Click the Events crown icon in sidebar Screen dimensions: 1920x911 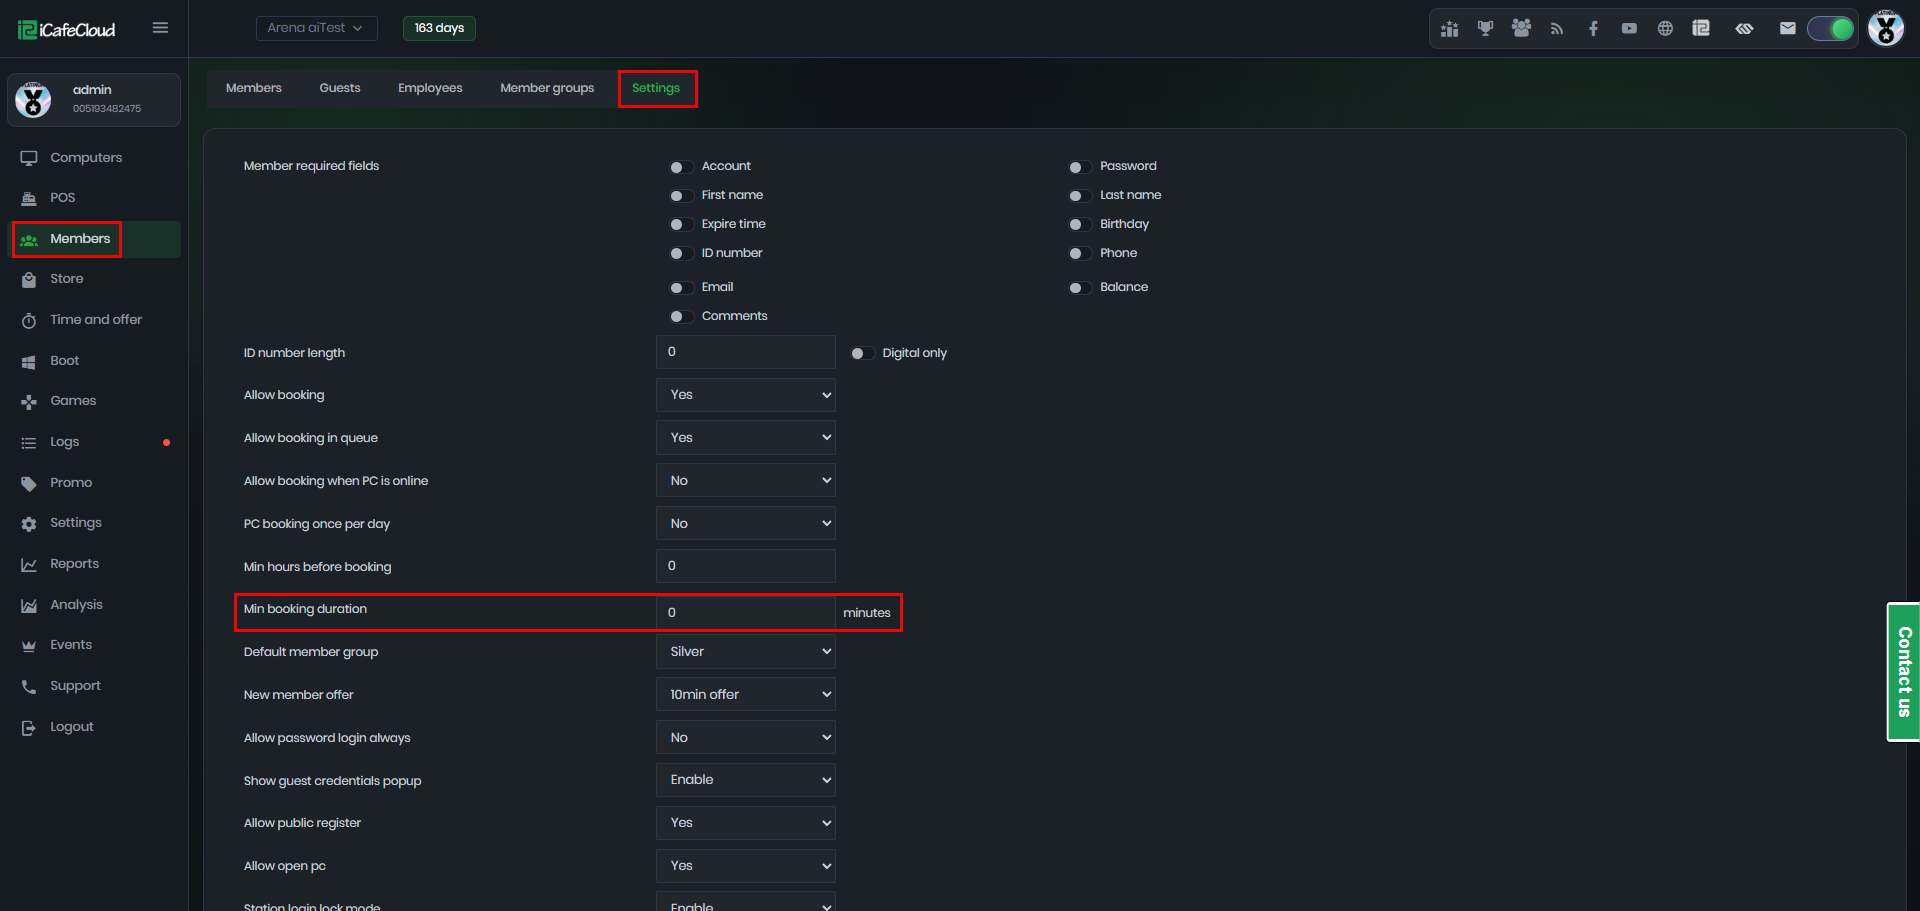click(x=29, y=646)
